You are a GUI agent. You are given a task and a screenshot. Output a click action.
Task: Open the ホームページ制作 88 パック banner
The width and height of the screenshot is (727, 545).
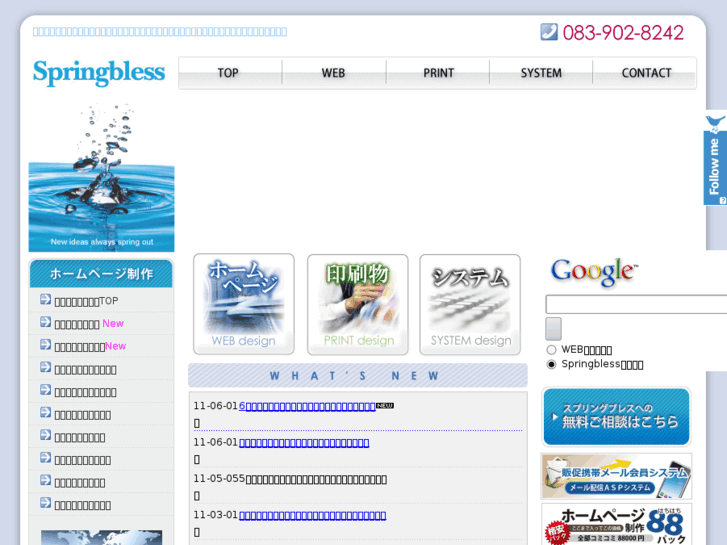[616, 525]
